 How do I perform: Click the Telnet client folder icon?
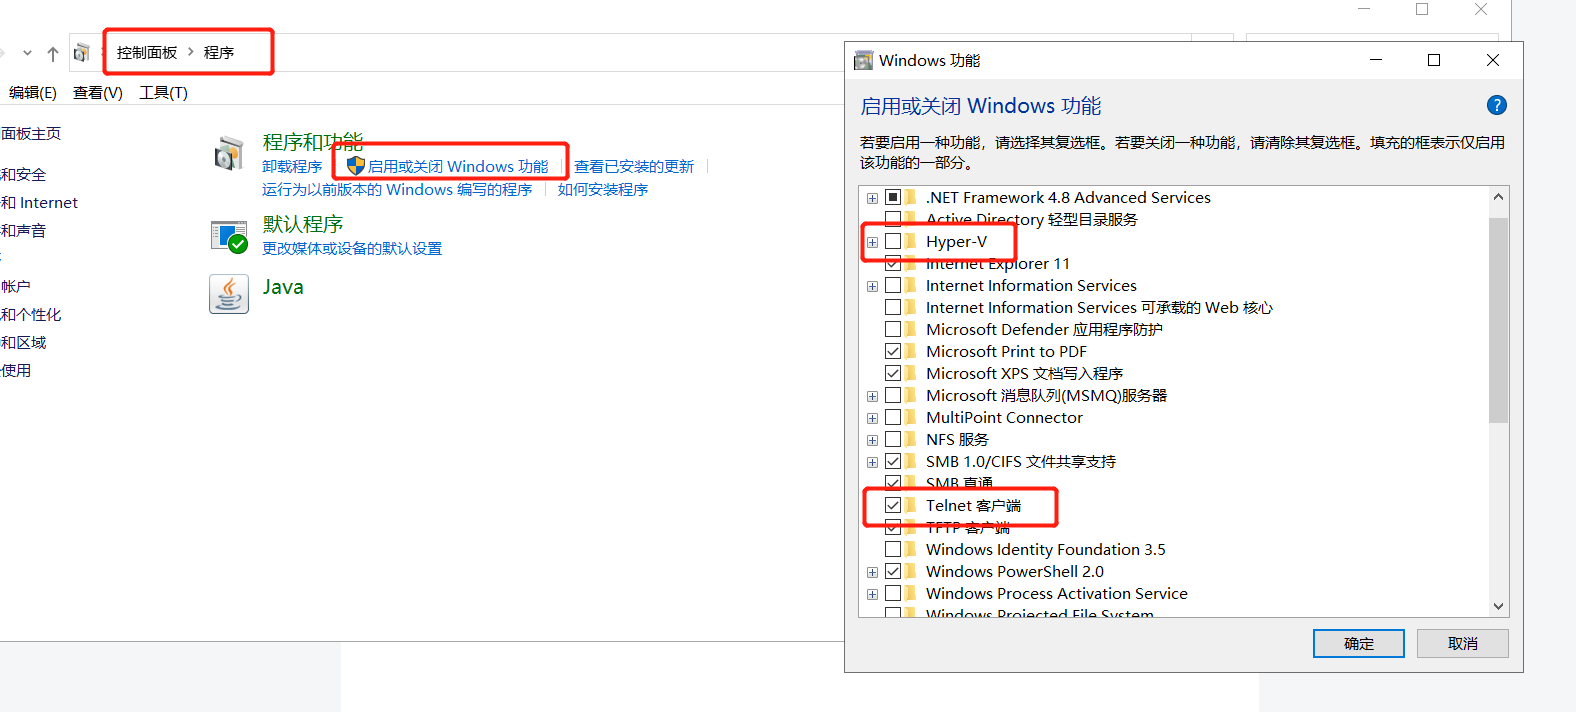pos(911,505)
